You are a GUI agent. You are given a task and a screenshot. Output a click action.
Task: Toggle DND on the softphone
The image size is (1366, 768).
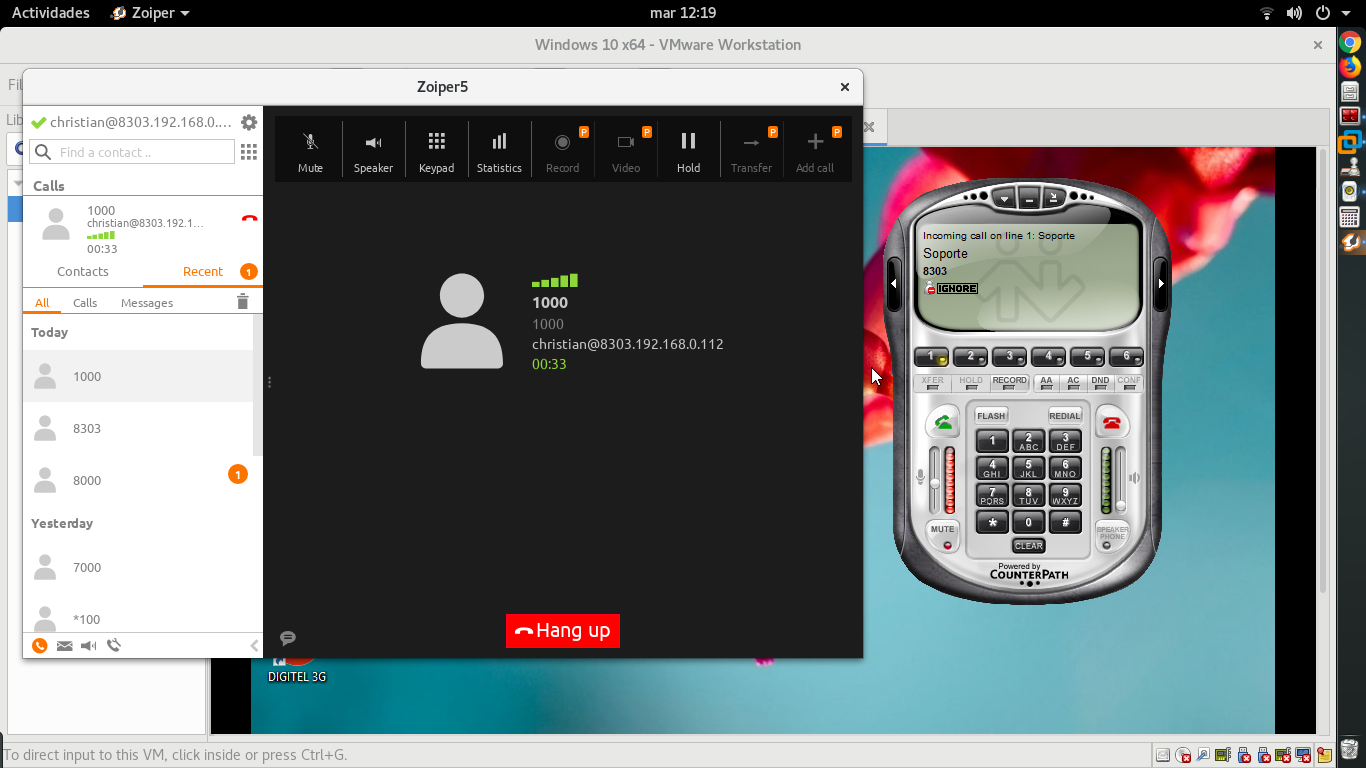(x=1100, y=383)
